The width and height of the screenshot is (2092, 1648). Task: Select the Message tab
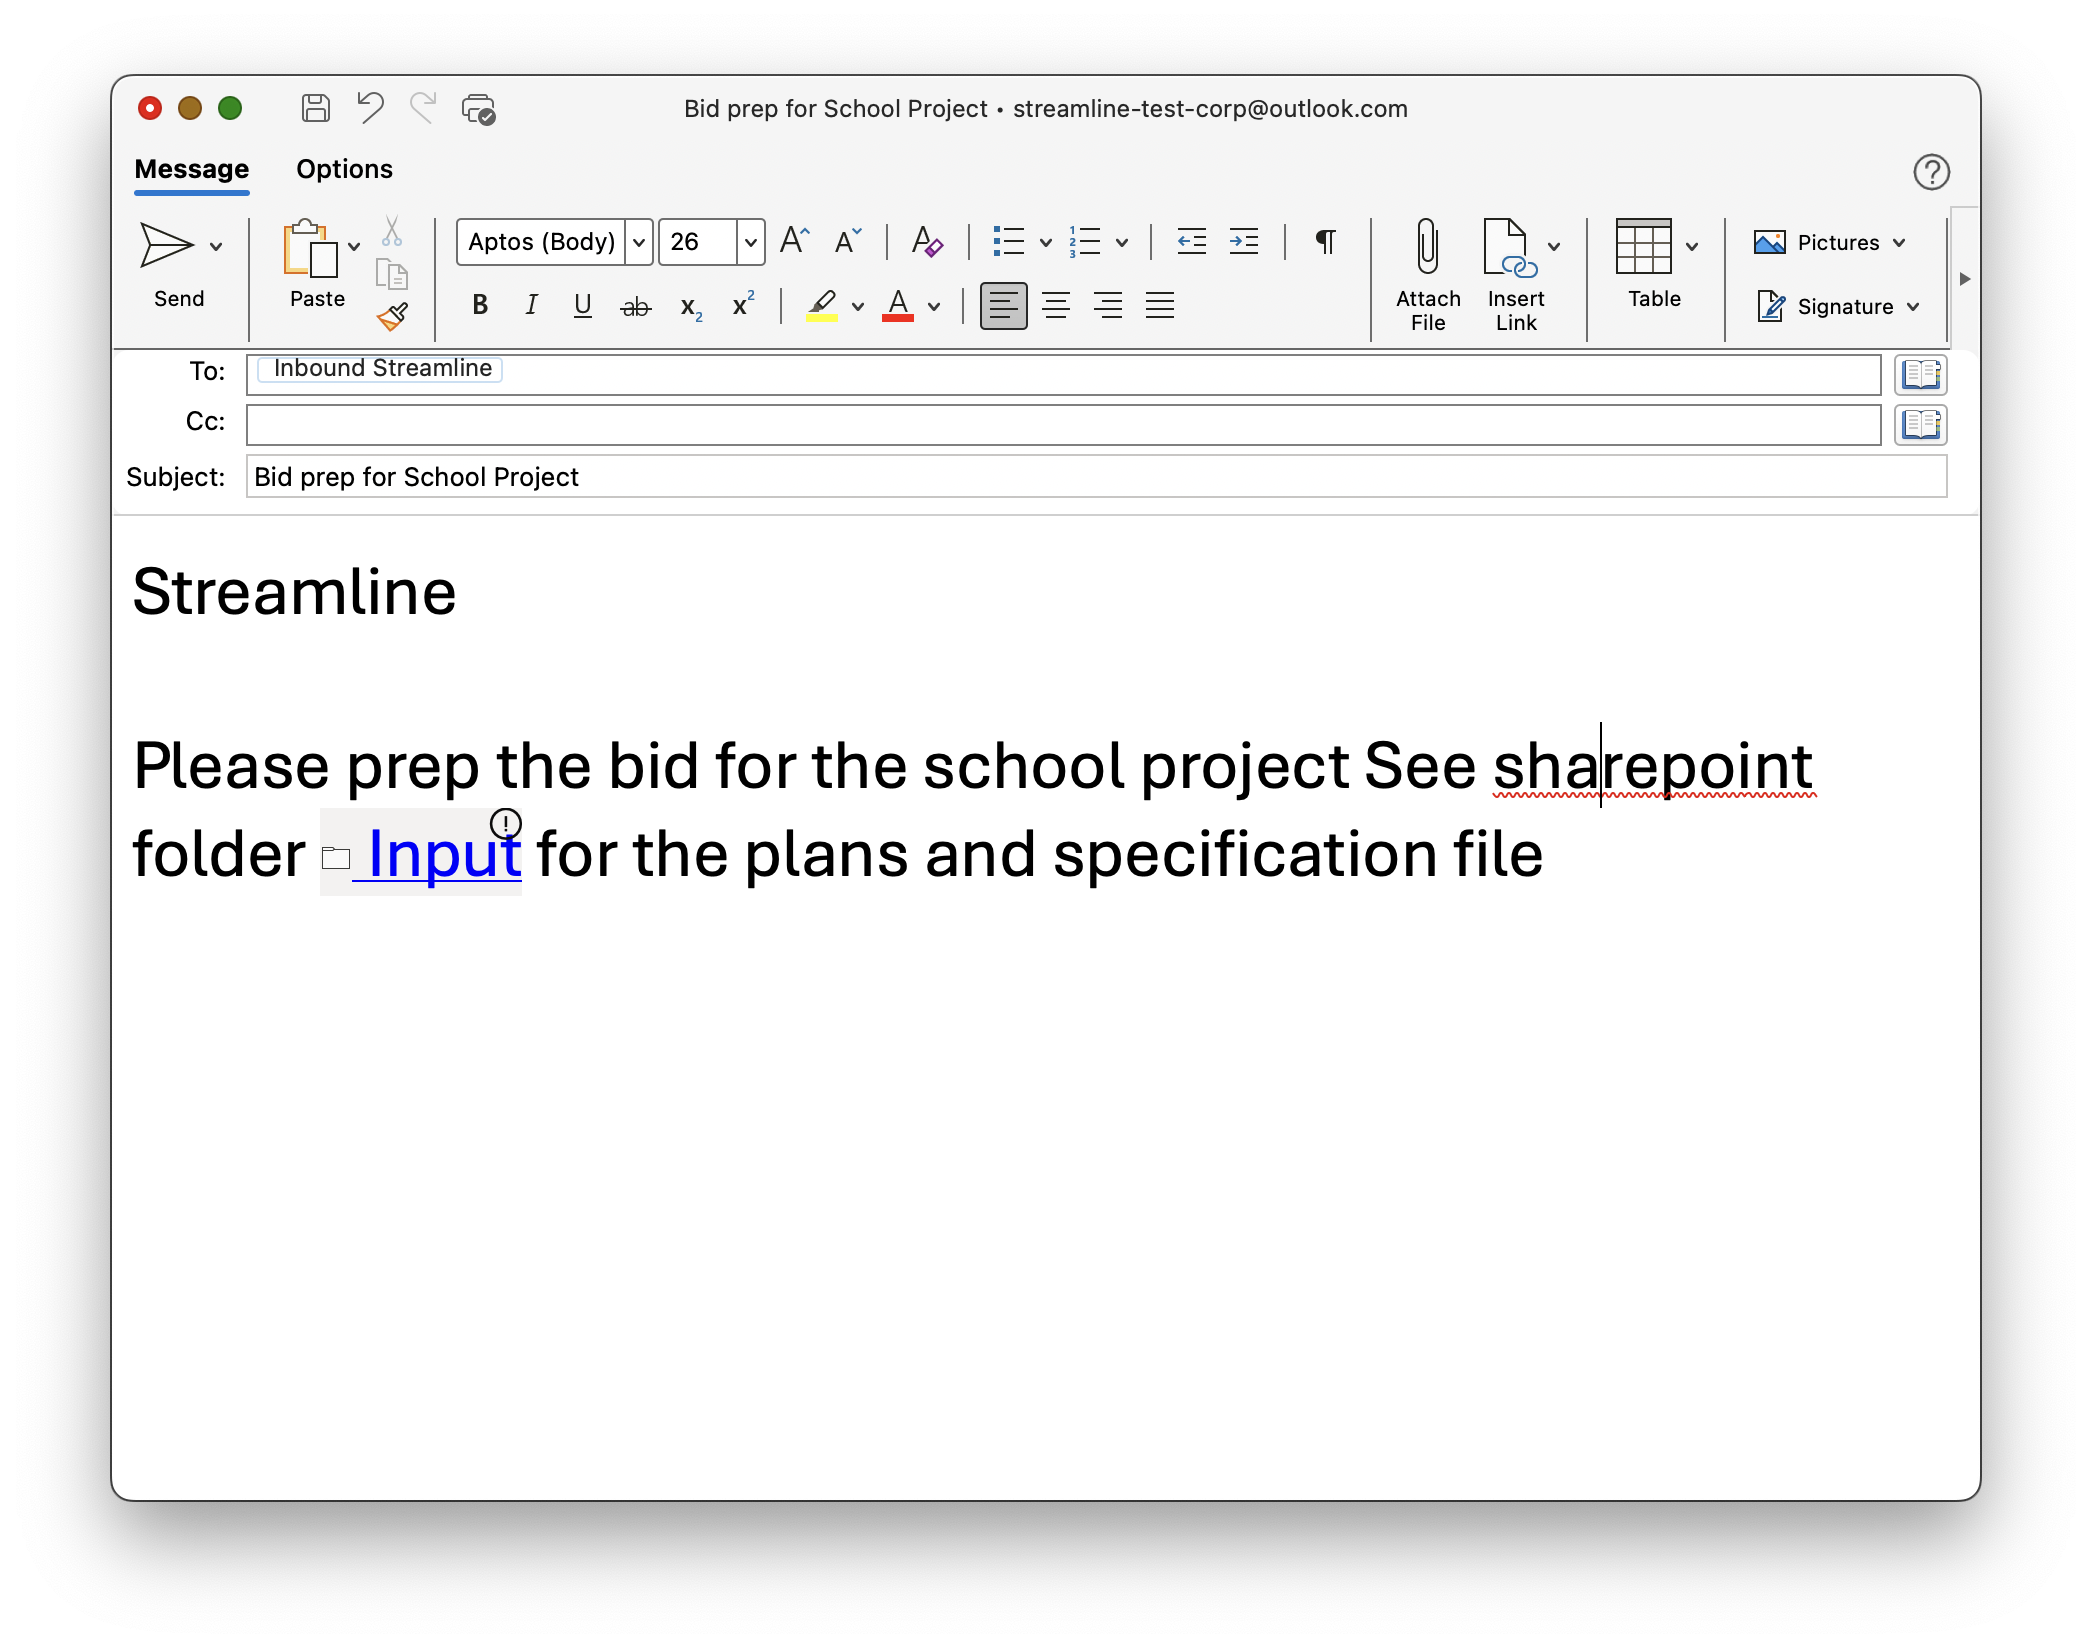(x=192, y=169)
